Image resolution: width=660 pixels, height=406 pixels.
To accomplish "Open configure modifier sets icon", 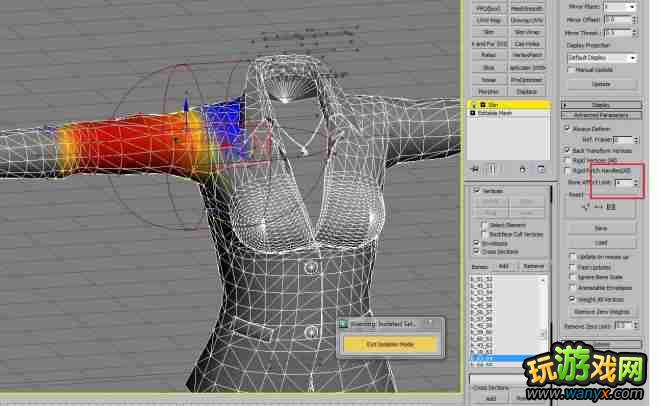I will point(541,168).
